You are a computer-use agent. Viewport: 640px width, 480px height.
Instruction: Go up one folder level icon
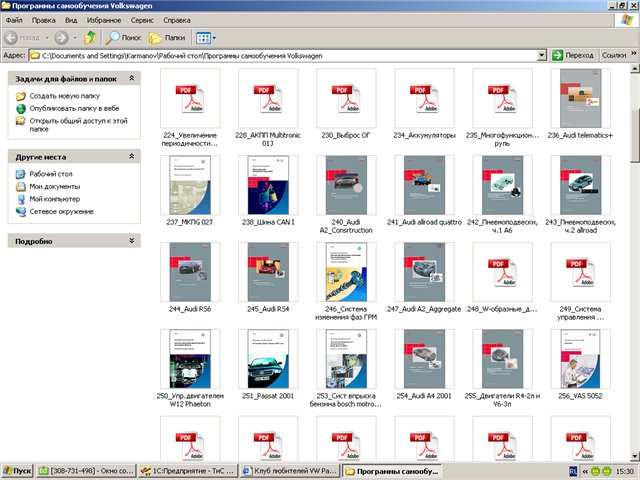[x=90, y=38]
